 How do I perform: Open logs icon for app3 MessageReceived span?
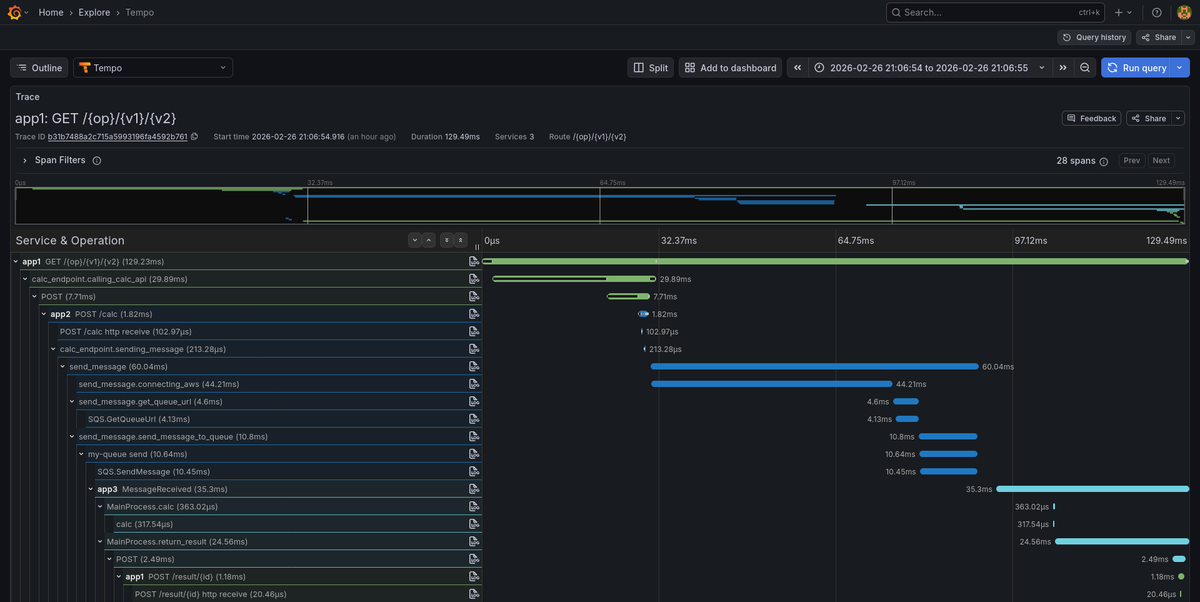474,489
